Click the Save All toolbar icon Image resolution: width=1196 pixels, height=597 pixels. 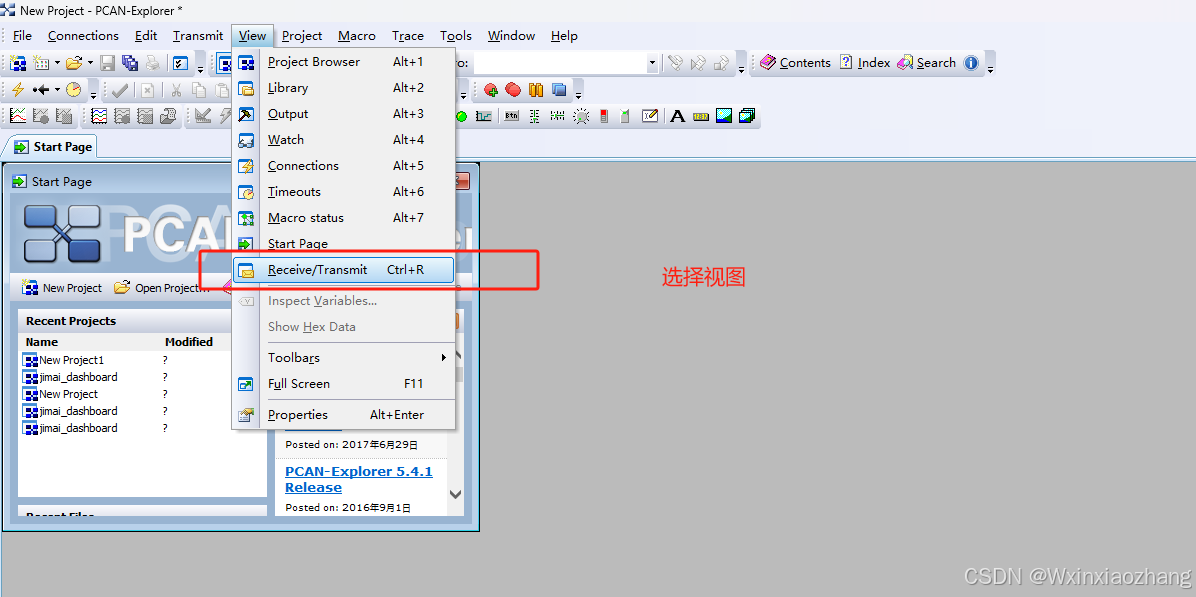click(x=130, y=63)
